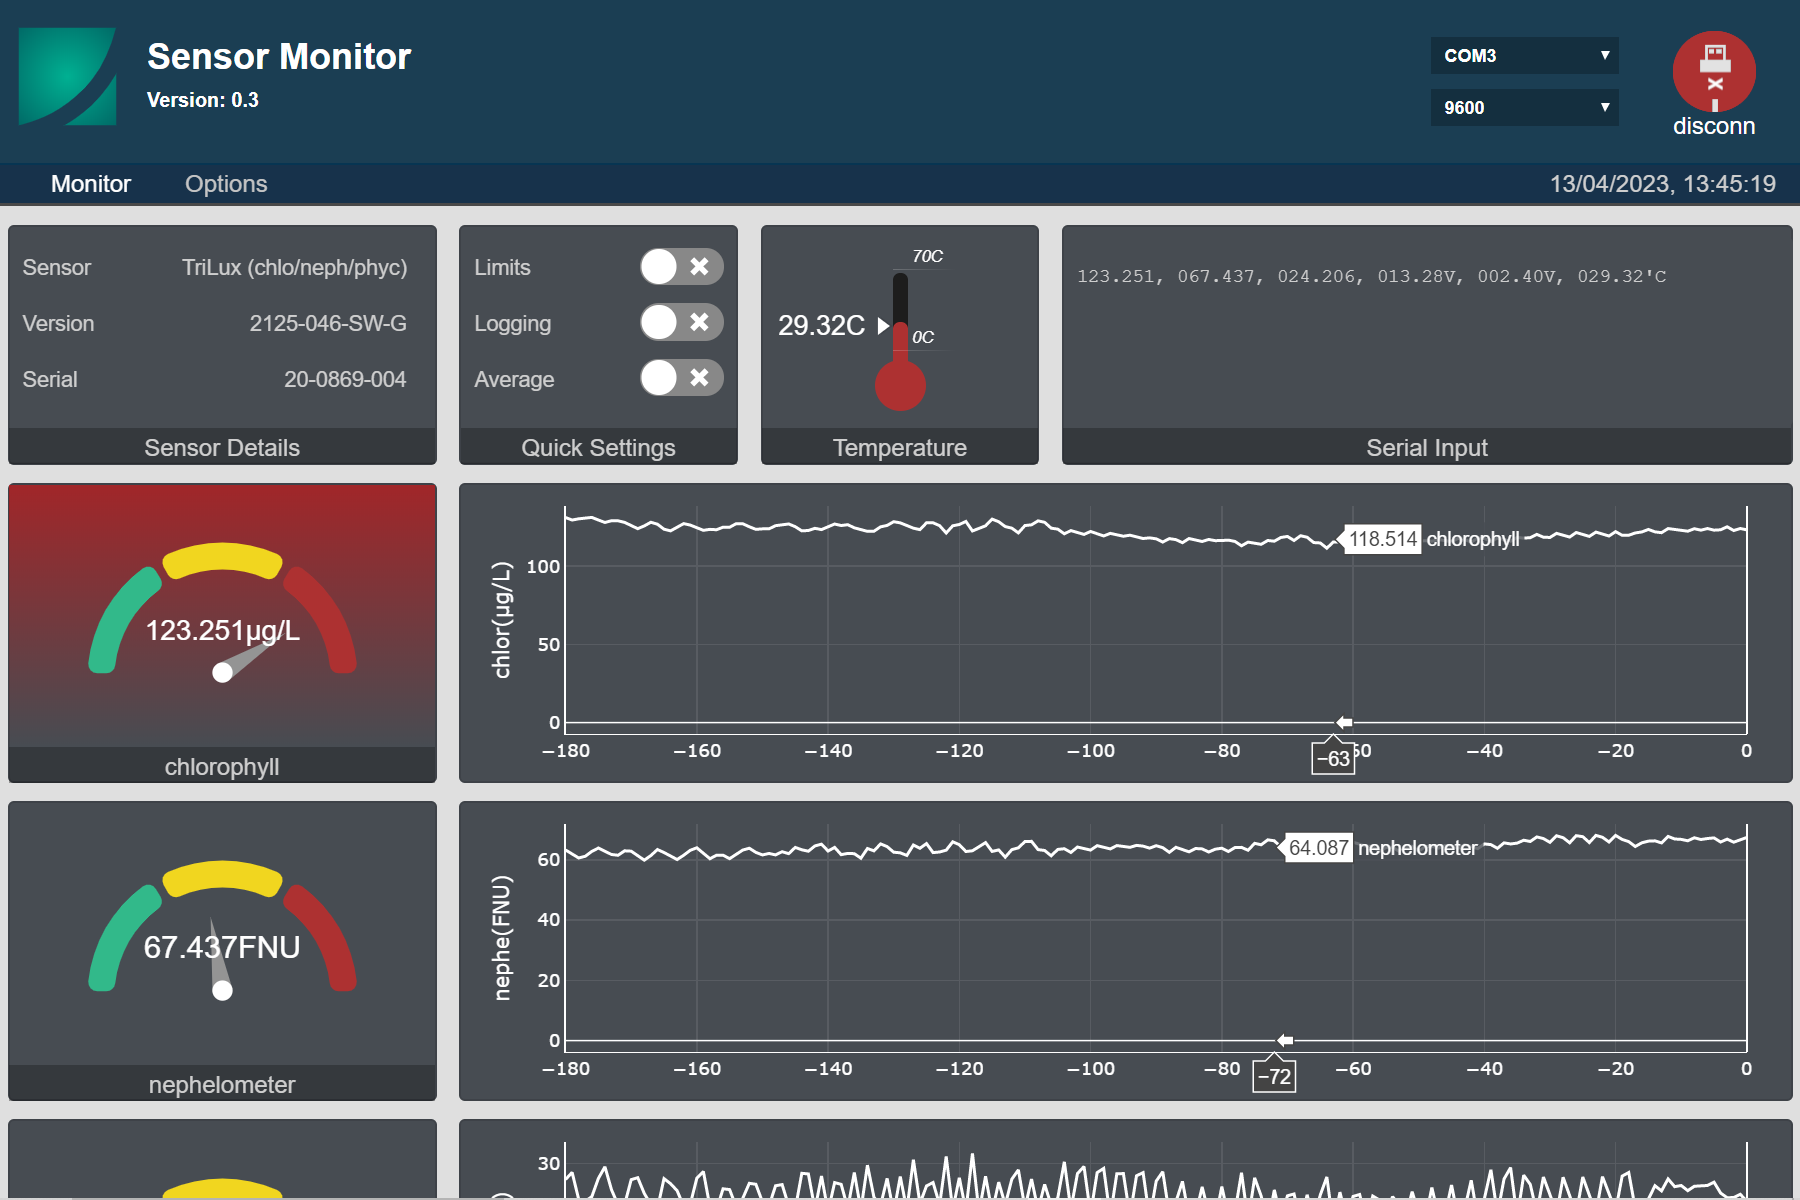1800x1200 pixels.
Task: Turn on the Logging switch
Action: [681, 323]
